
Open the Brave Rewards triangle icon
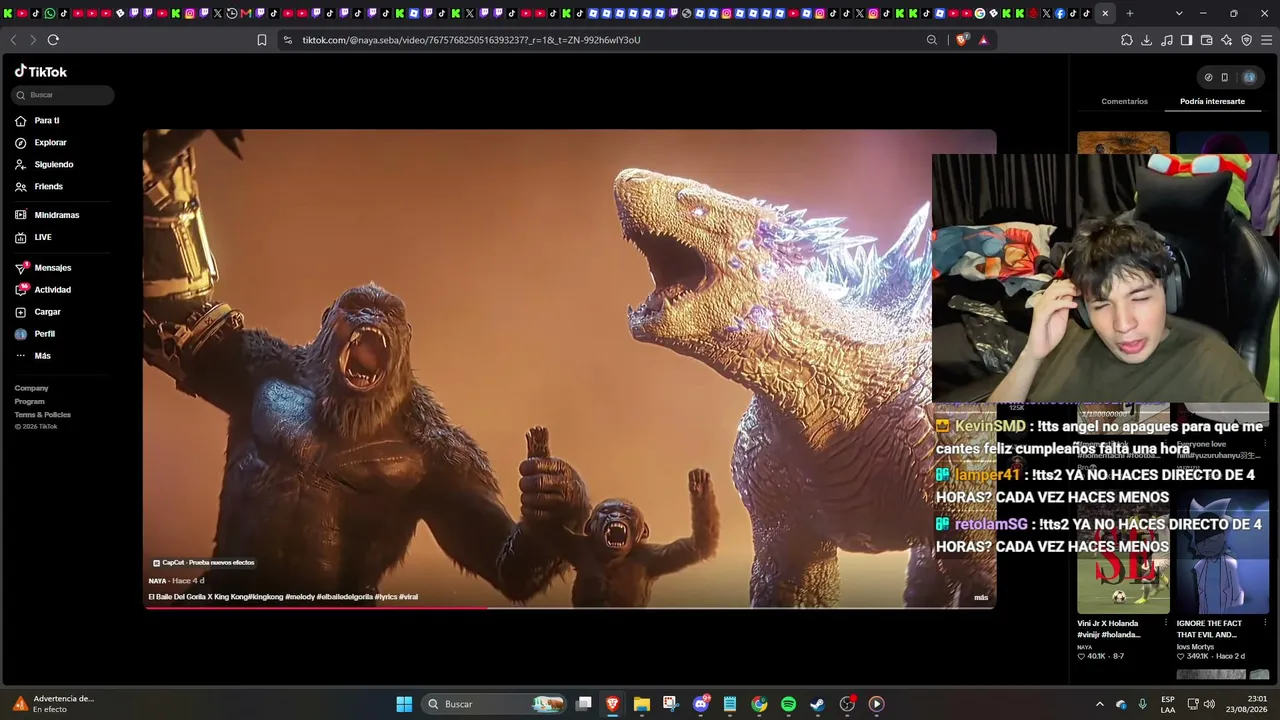click(983, 40)
